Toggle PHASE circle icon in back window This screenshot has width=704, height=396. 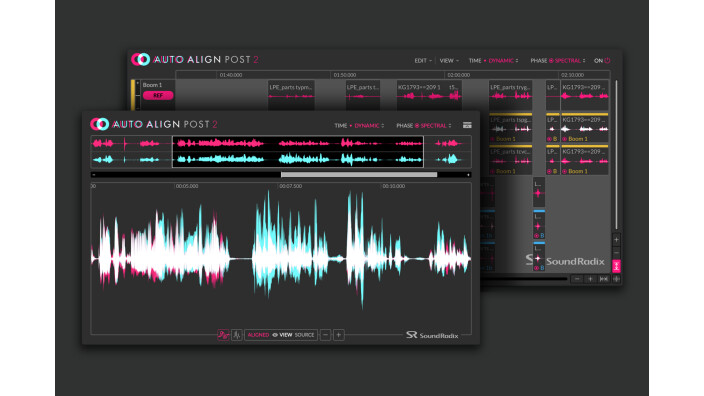click(x=551, y=61)
